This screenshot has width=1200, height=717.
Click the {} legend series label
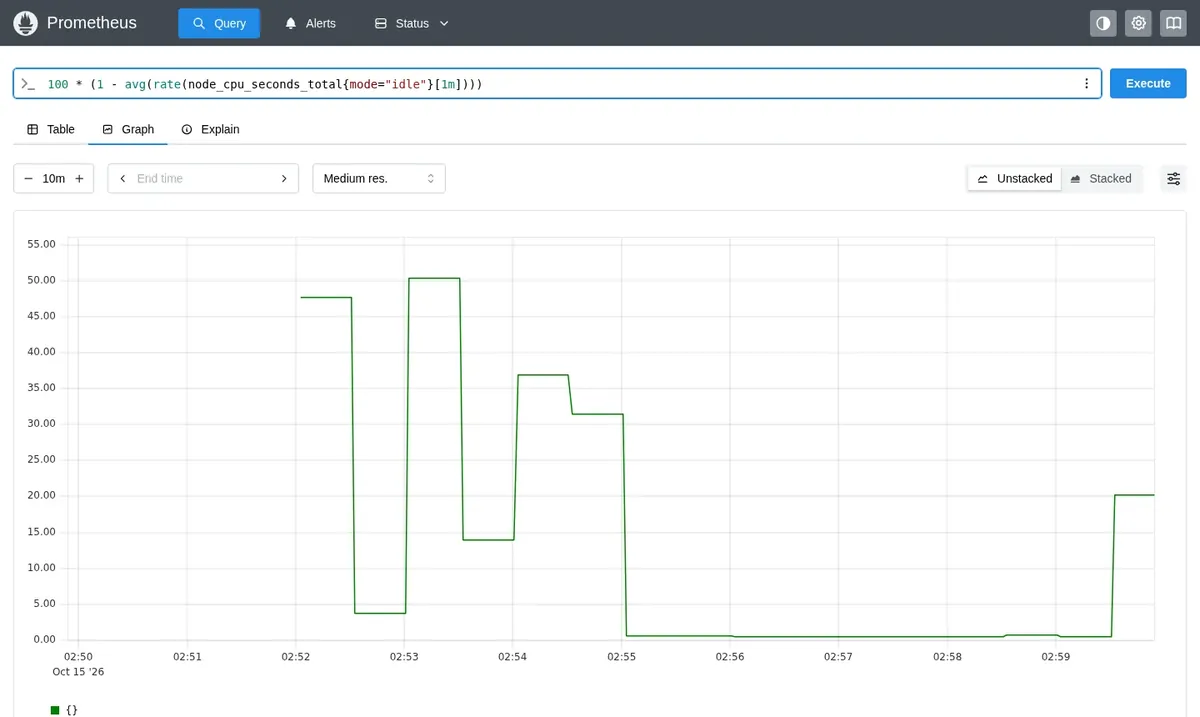(x=71, y=709)
